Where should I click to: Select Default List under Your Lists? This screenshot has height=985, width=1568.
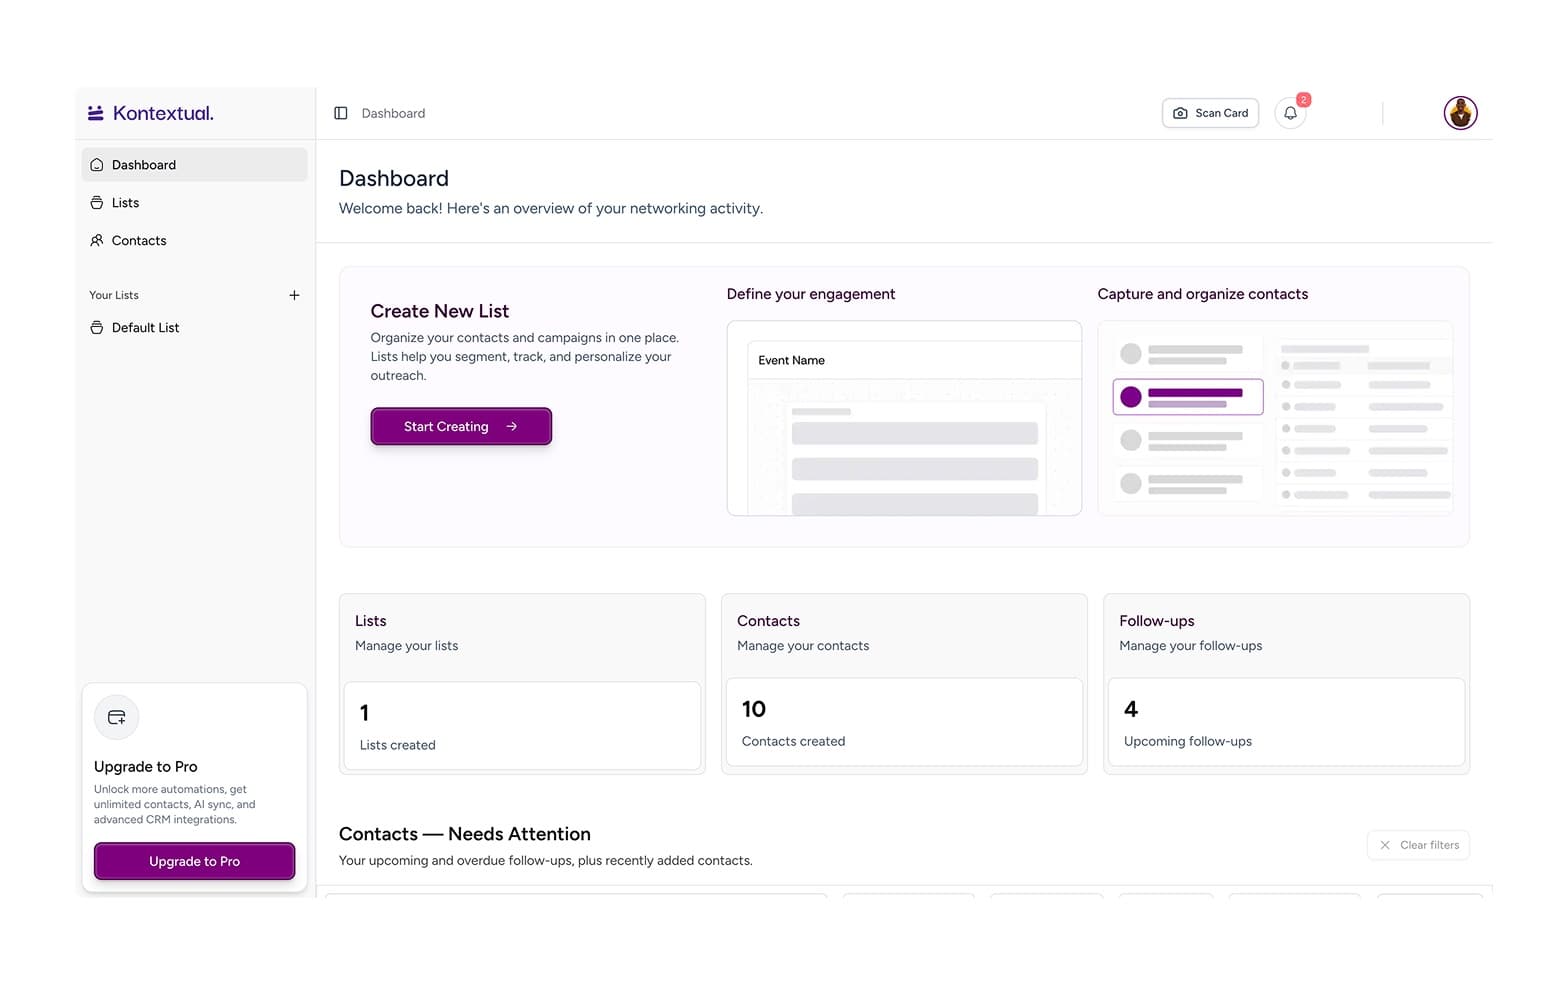coord(194,328)
